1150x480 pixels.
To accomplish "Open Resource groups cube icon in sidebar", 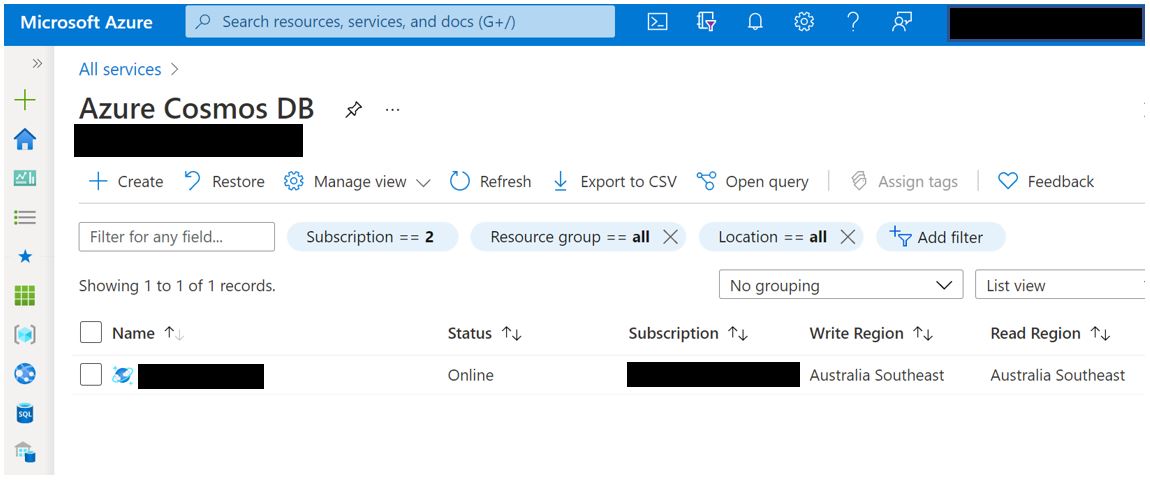I will (25, 335).
